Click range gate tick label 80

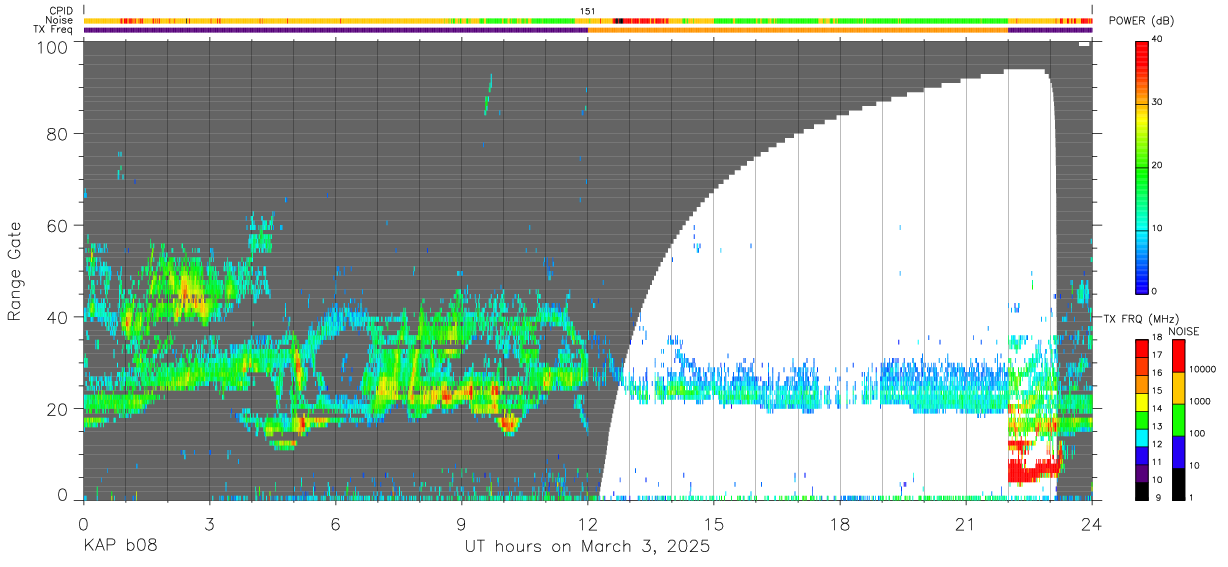click(57, 133)
